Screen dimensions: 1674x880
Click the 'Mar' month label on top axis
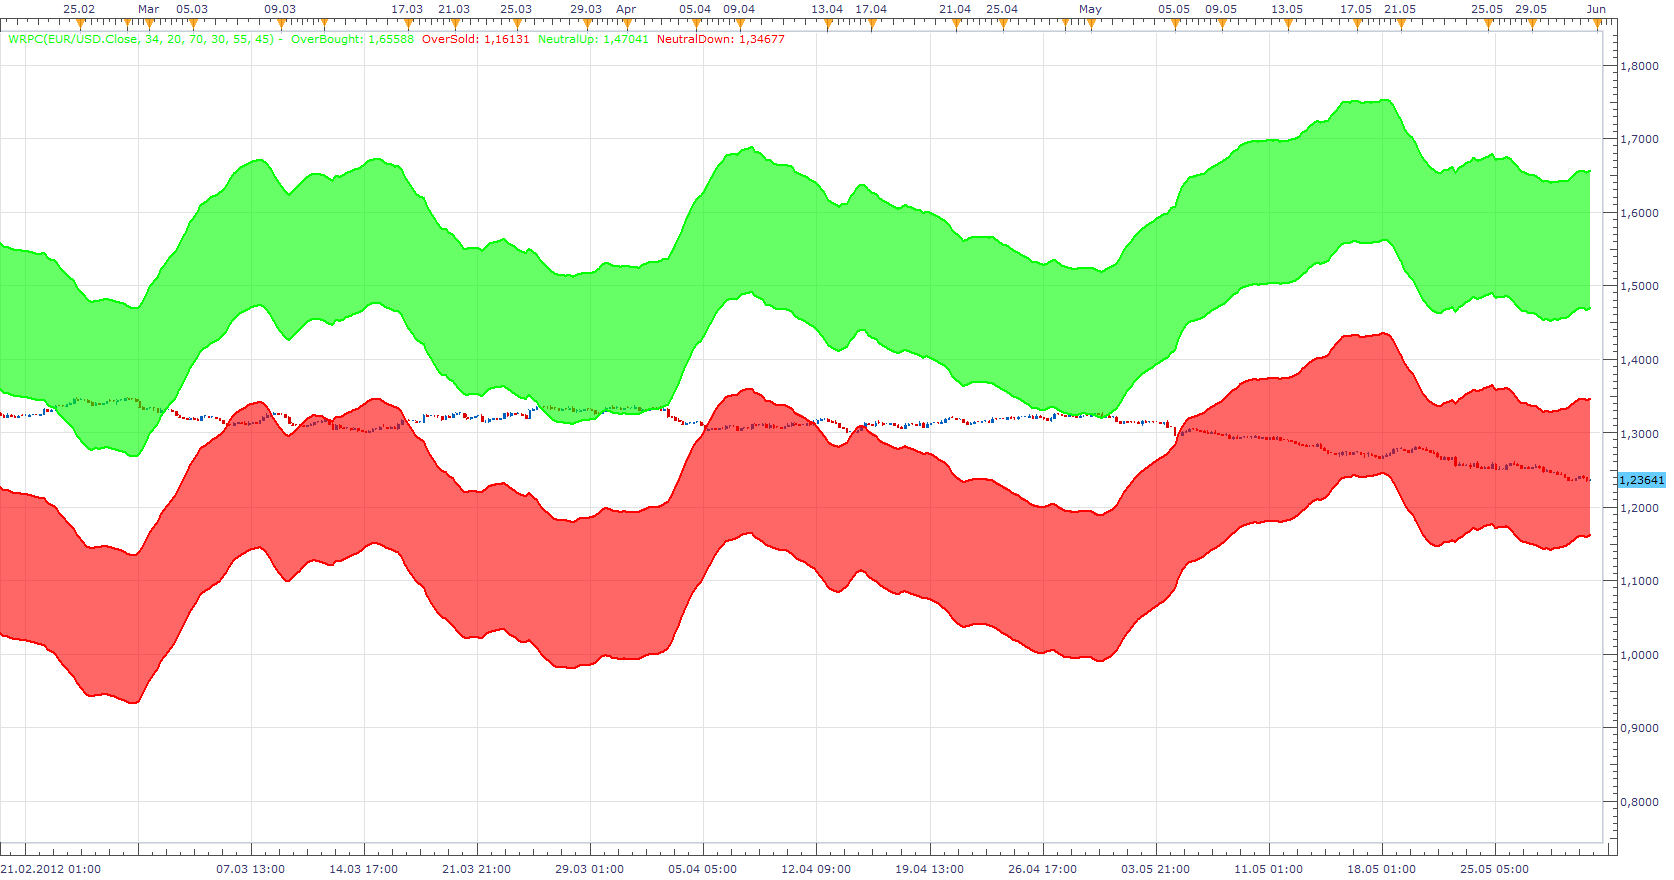coord(149,9)
